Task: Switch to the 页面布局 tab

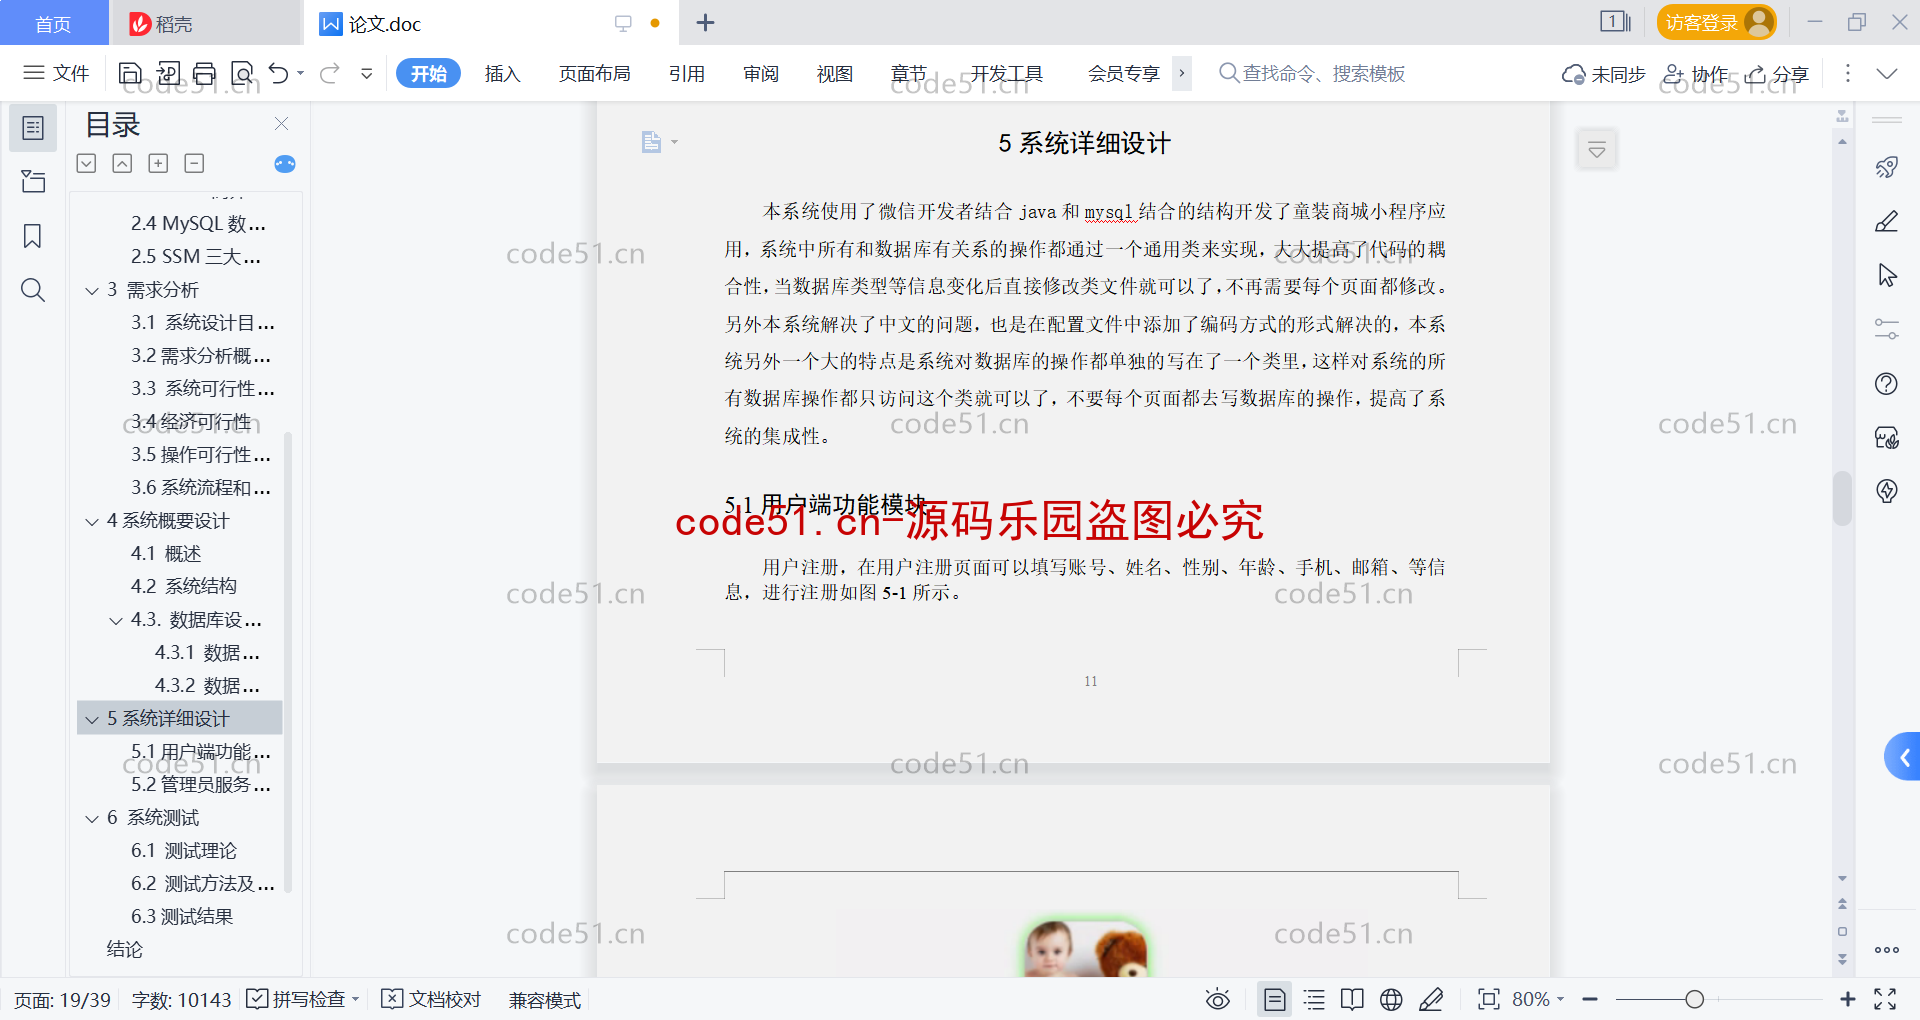Action: (595, 73)
